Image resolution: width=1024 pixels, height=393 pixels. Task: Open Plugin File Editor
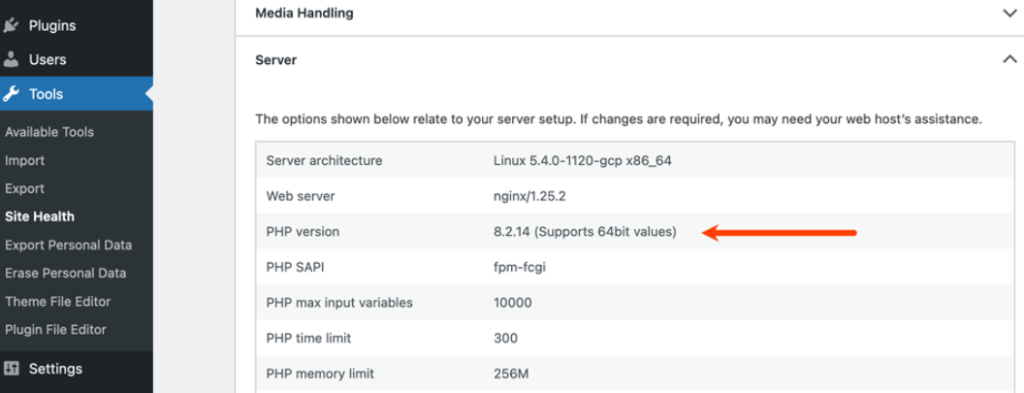56,330
